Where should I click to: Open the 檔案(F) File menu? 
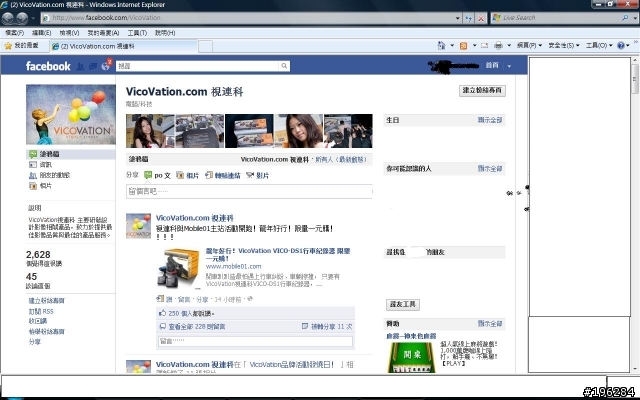(x=15, y=33)
